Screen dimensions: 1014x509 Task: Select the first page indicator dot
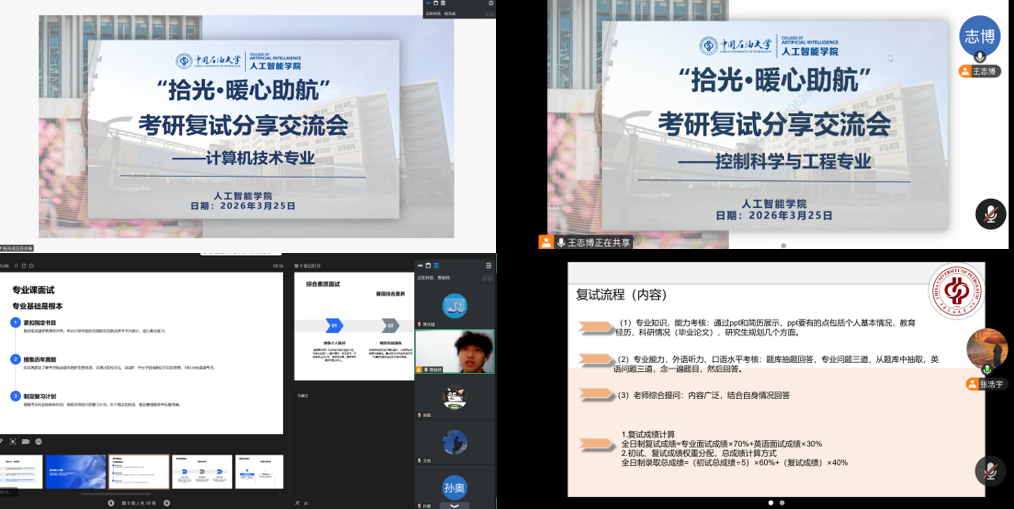(769, 502)
